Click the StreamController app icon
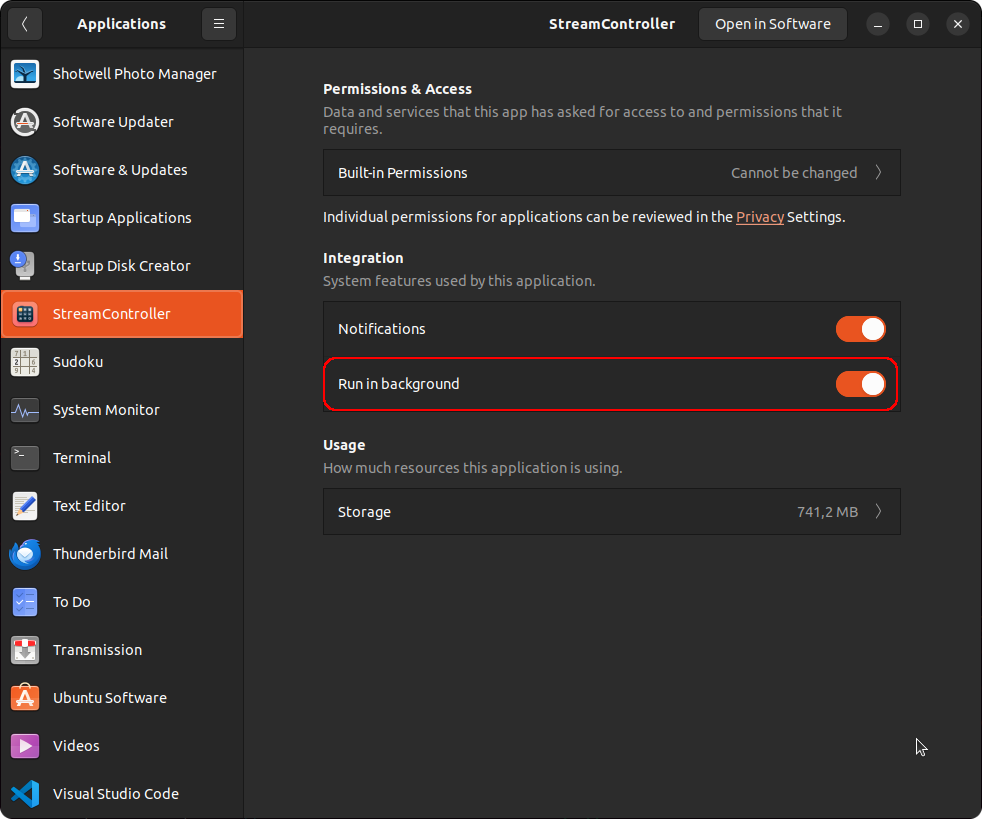The image size is (982, 819). click(x=25, y=314)
